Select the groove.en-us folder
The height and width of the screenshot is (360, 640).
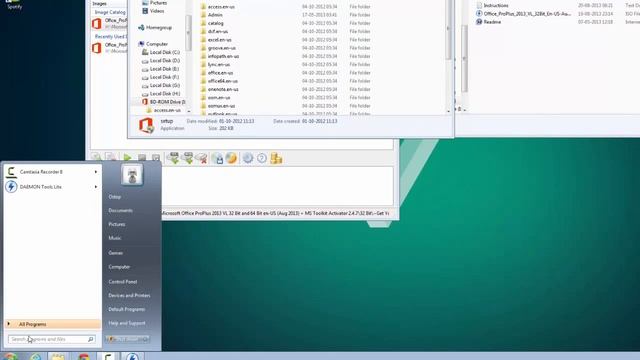click(218, 48)
